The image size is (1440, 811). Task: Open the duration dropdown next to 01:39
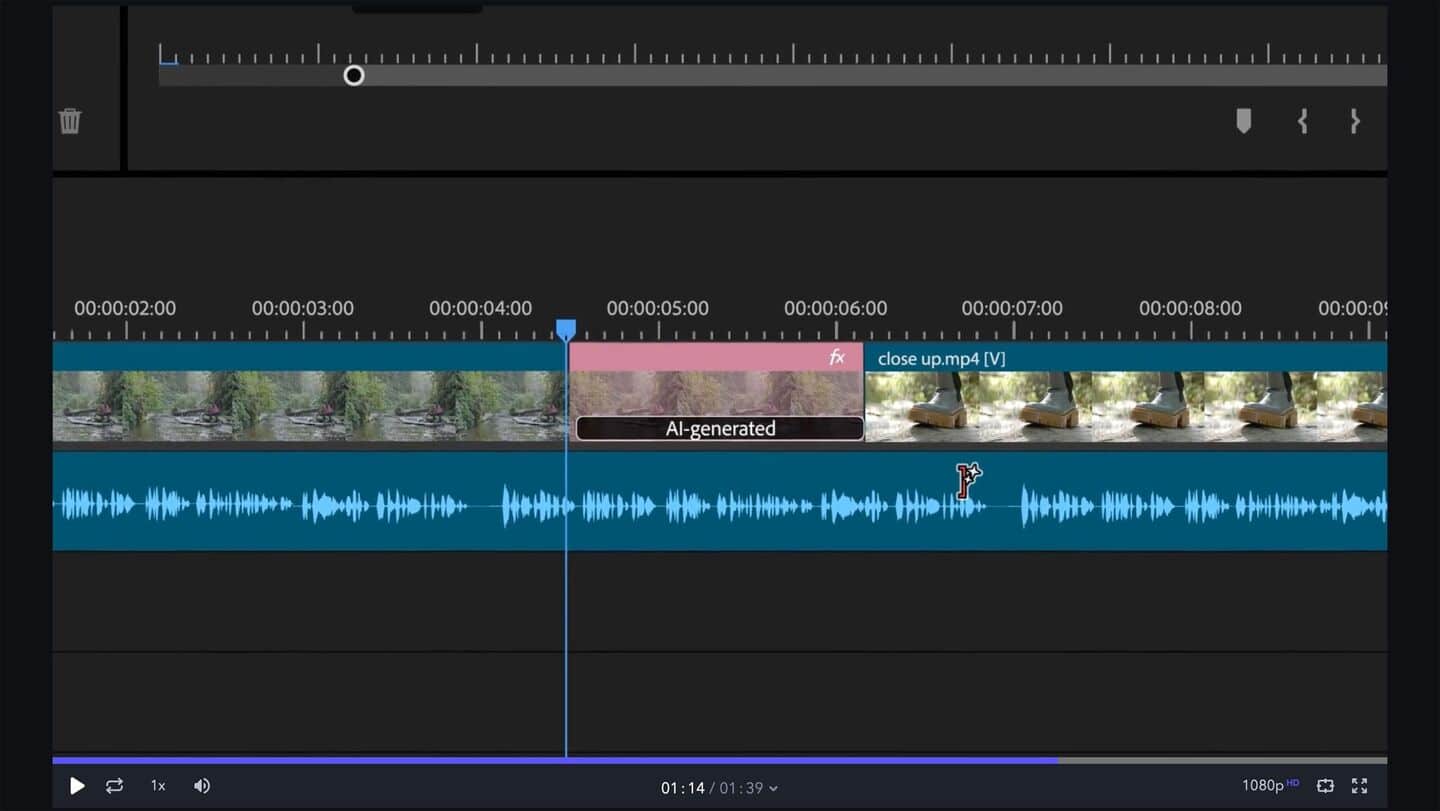(775, 788)
